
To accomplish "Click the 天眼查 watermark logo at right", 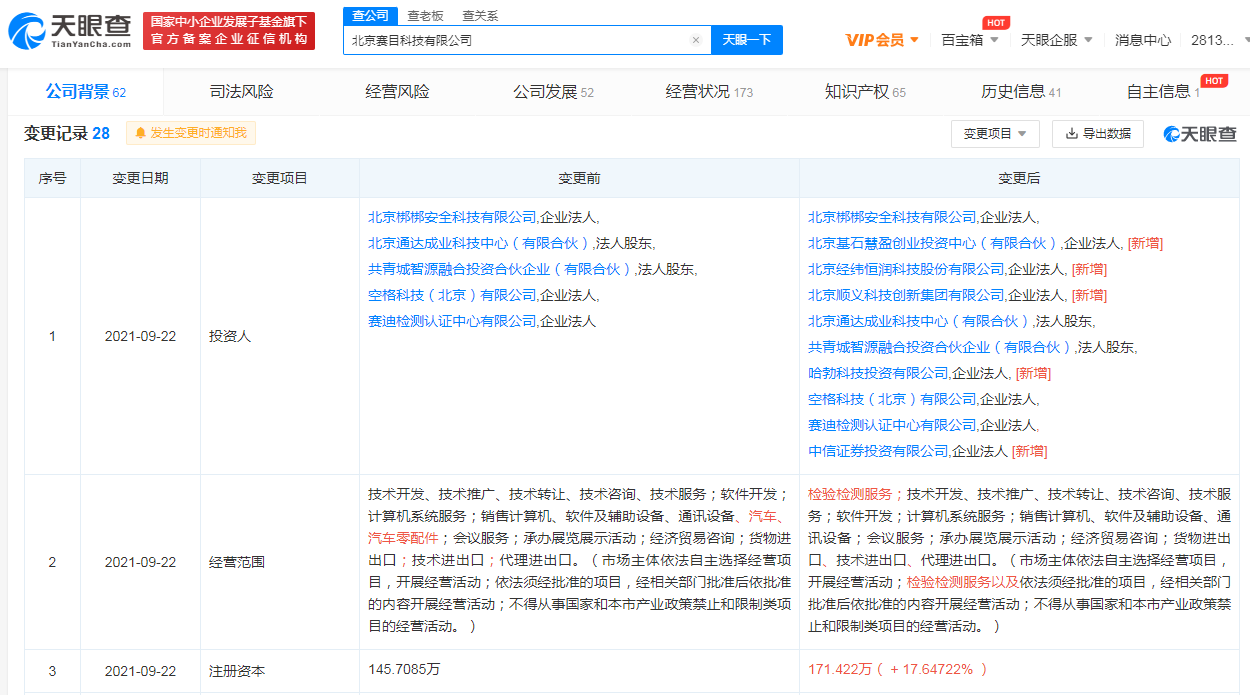I will point(1200,134).
